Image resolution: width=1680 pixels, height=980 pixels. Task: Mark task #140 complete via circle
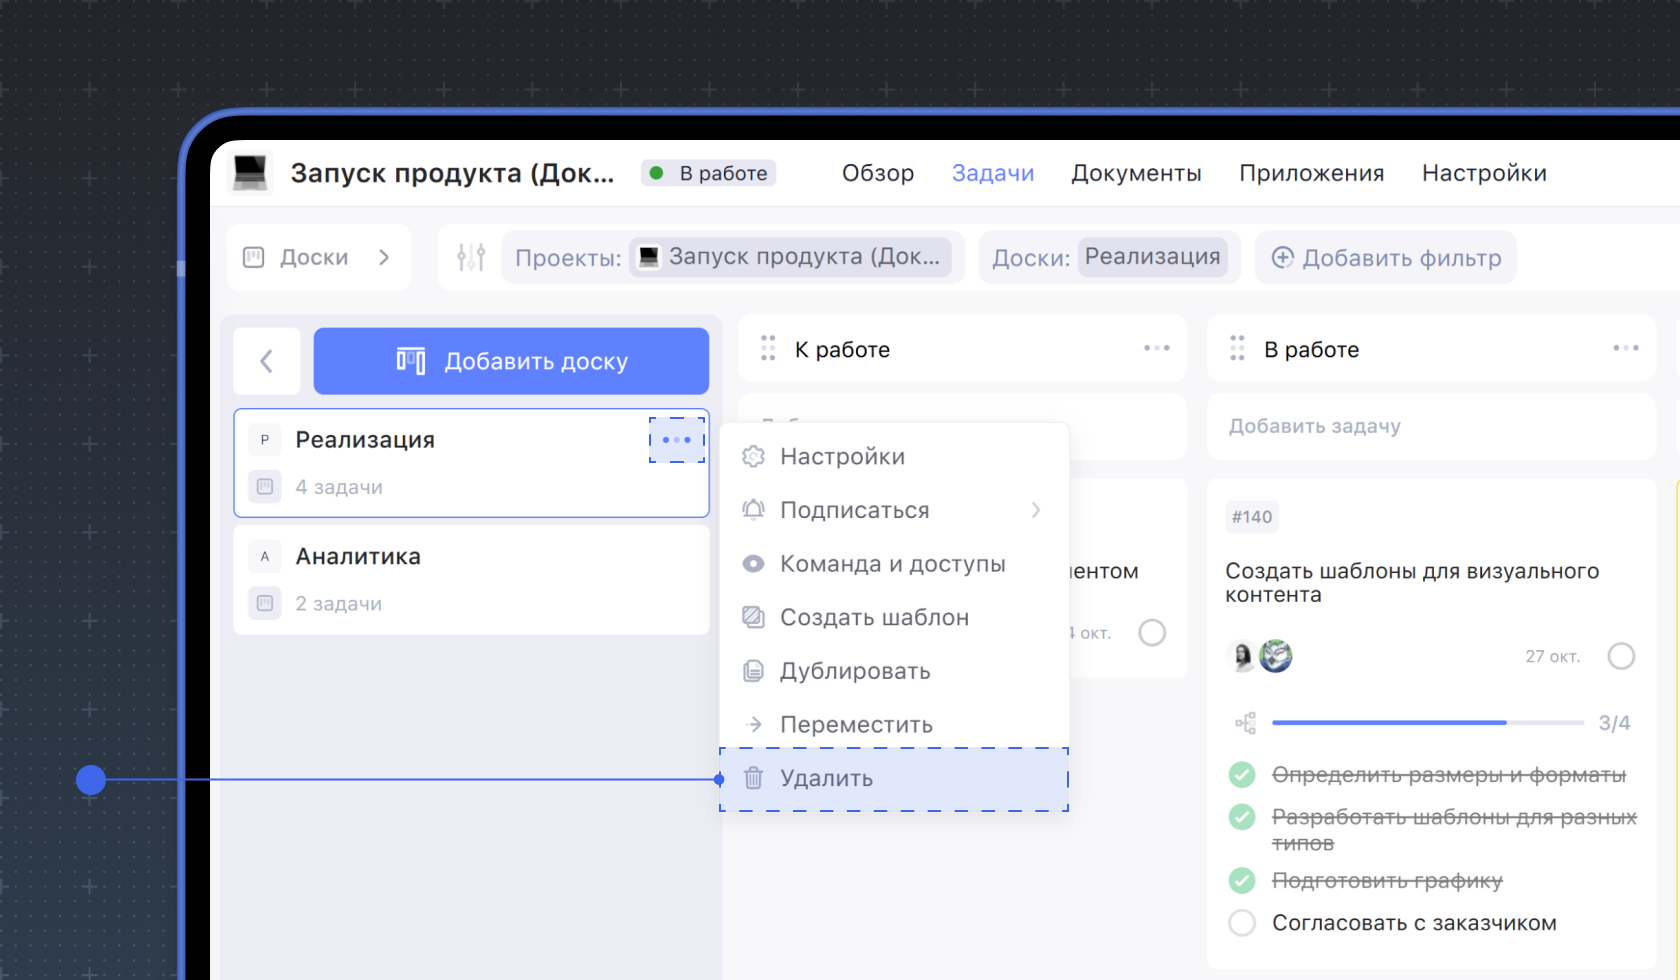coord(1621,656)
